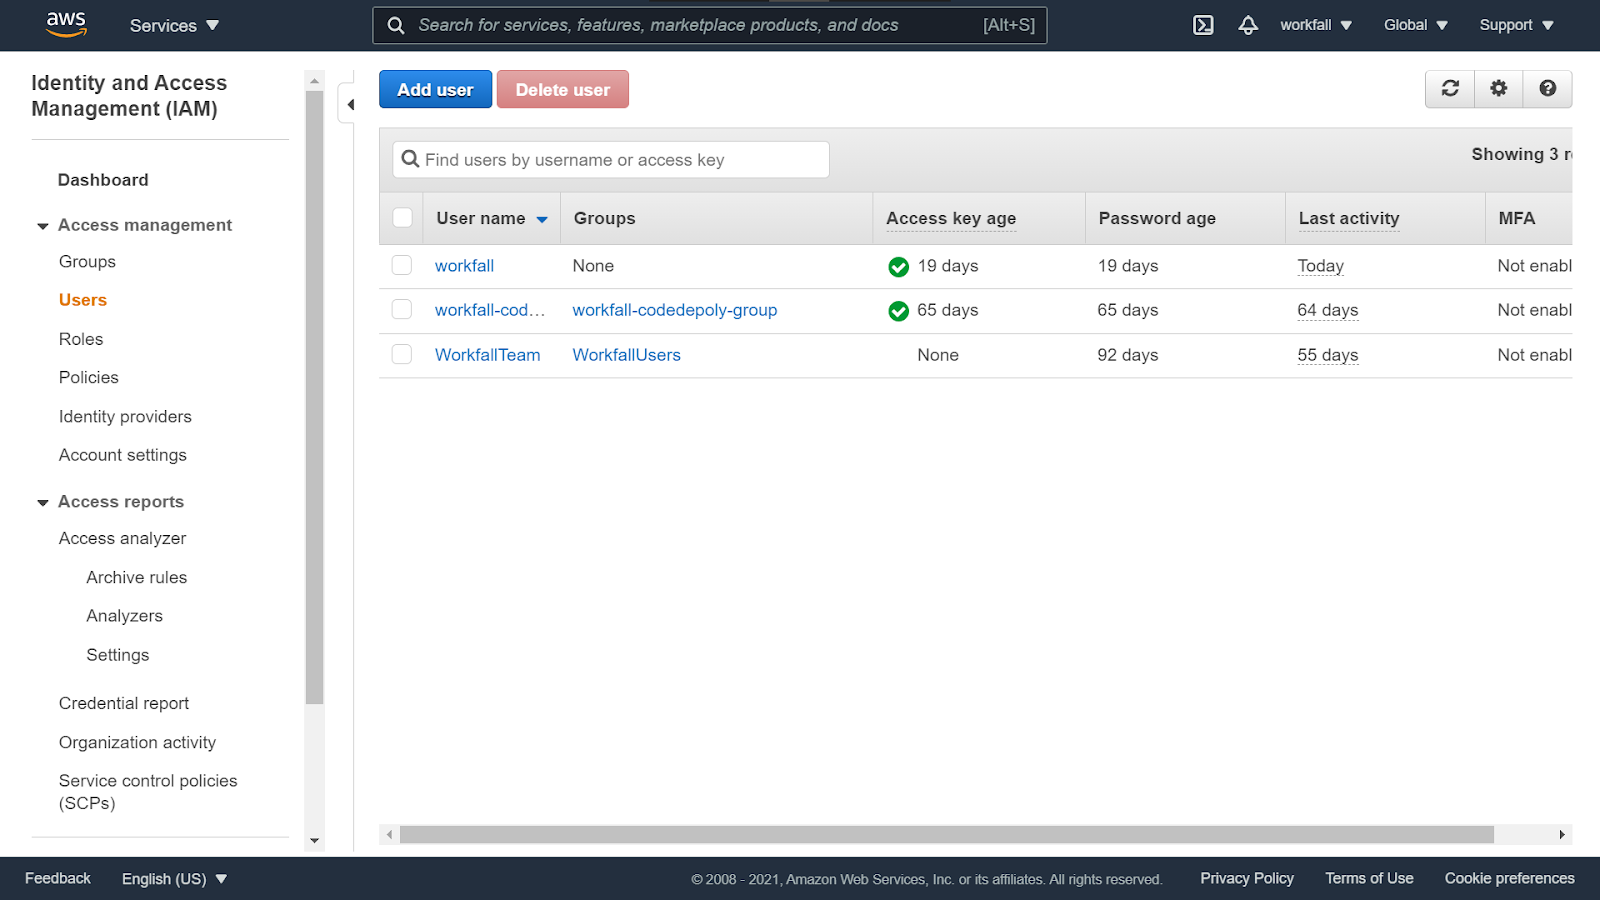
Task: Toggle the select-all users checkbox
Action: [x=403, y=218]
